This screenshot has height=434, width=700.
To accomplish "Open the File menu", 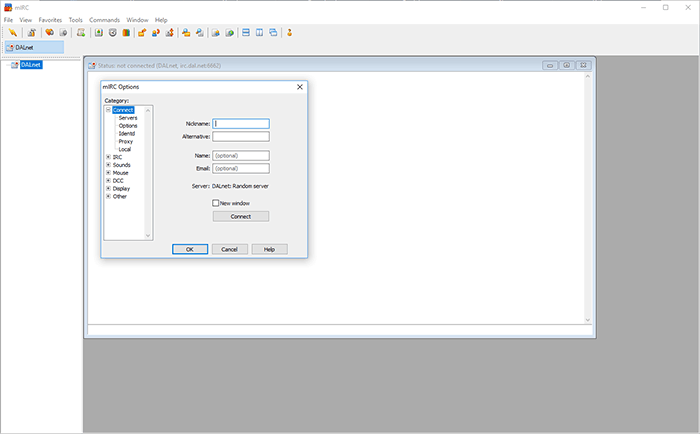I will [x=8, y=20].
